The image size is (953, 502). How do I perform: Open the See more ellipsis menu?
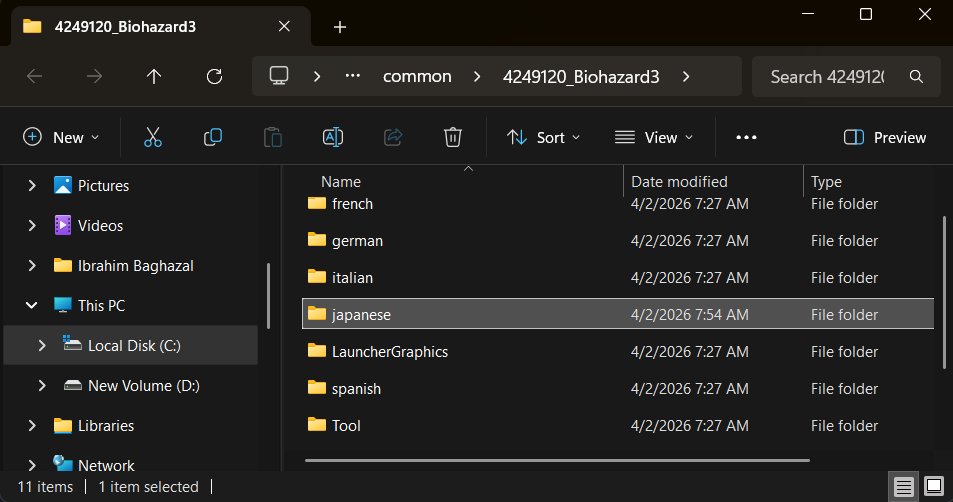(x=746, y=137)
